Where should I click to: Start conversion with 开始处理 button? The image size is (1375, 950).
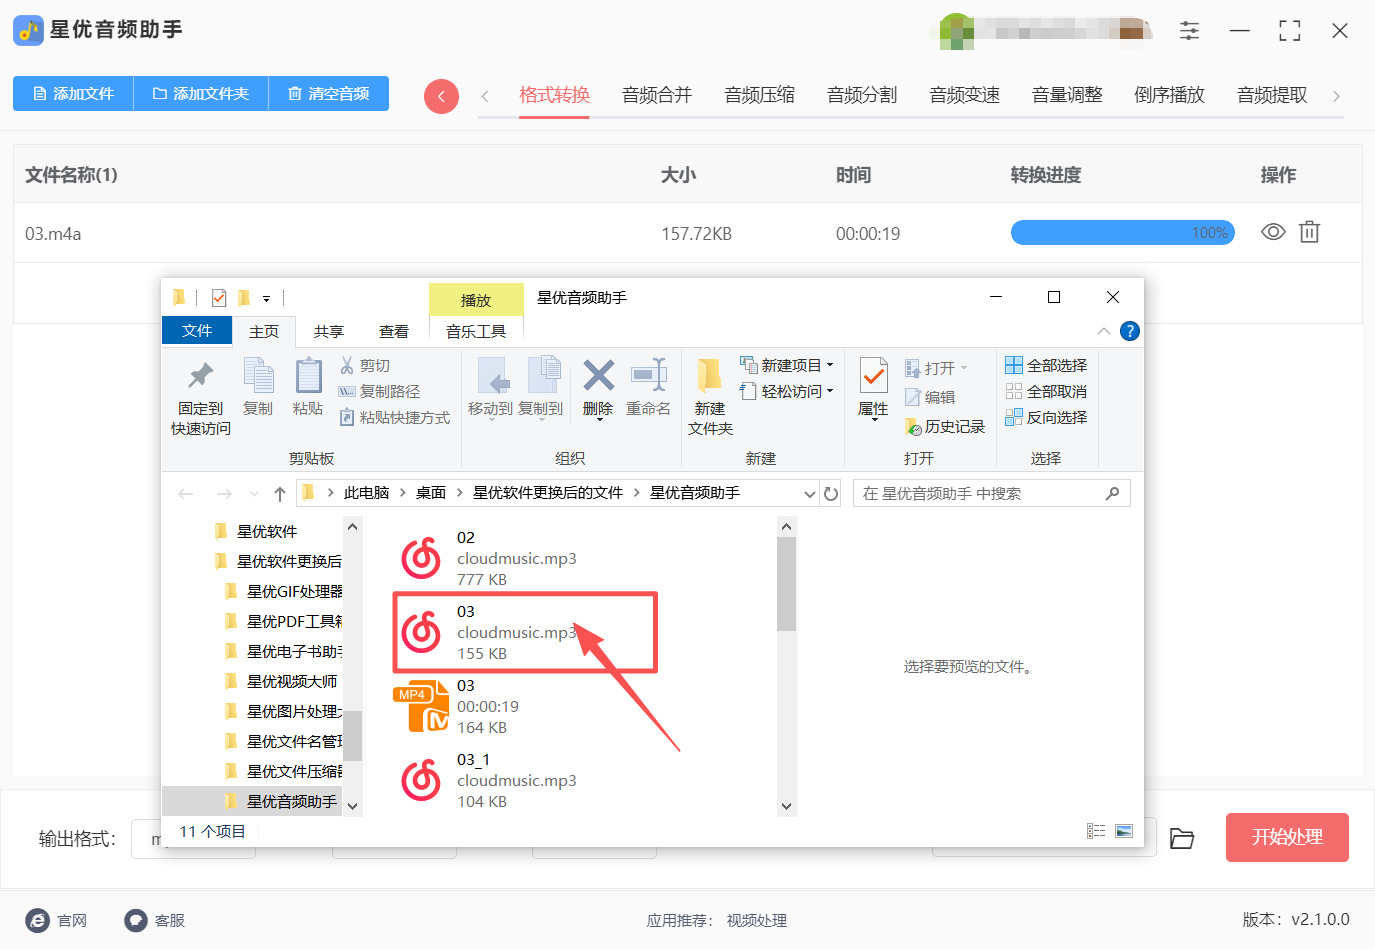tap(1287, 838)
